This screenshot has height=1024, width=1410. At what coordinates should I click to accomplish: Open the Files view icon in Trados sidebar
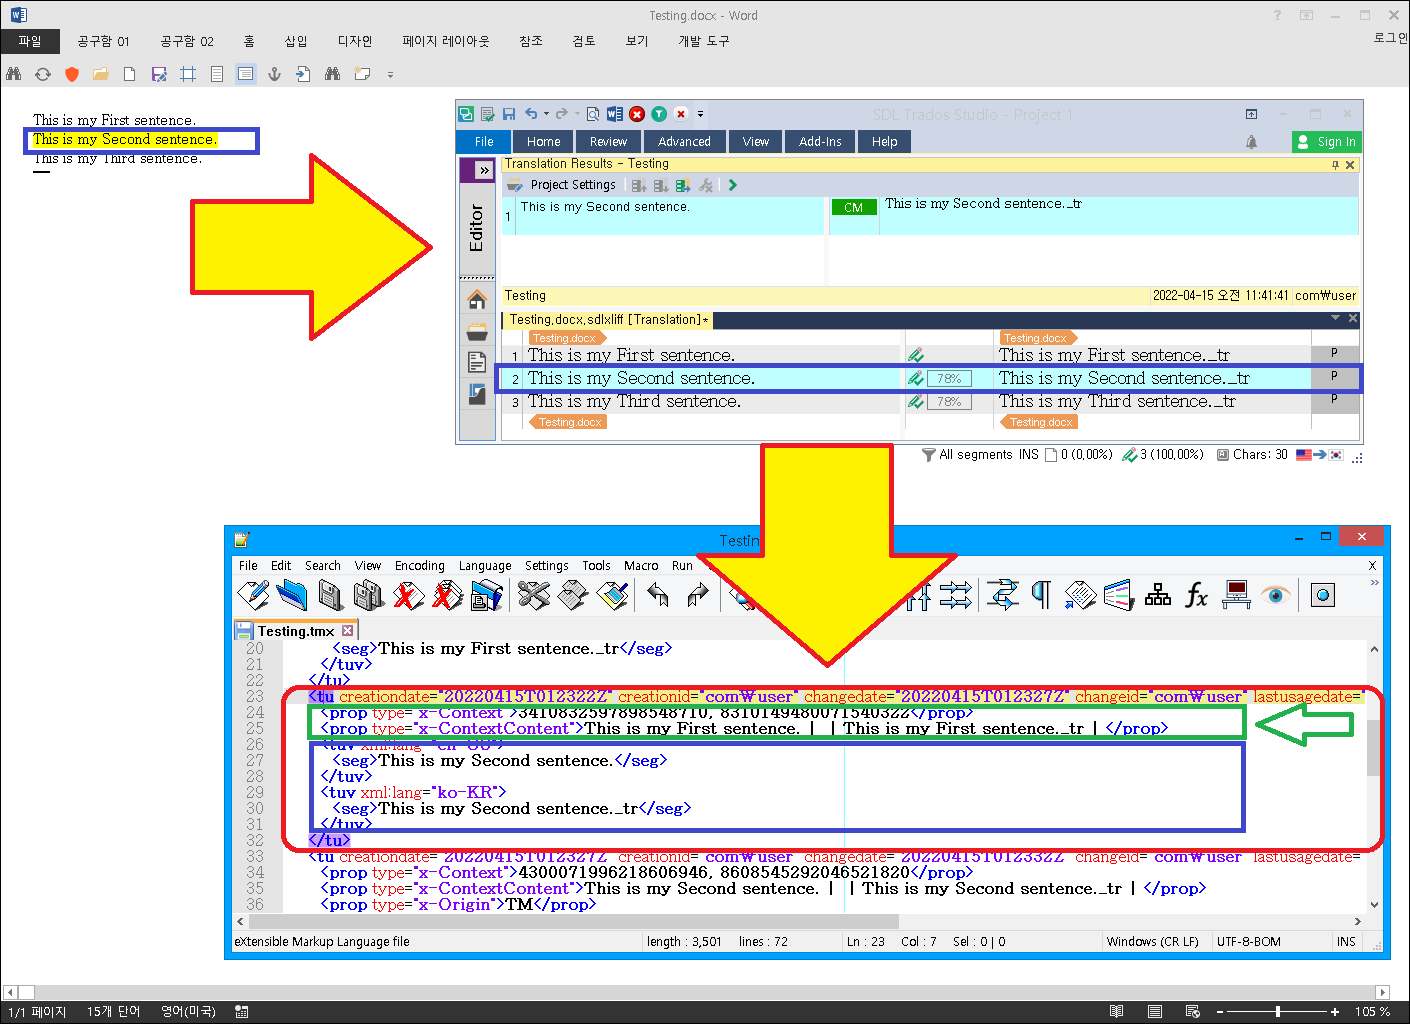477,363
